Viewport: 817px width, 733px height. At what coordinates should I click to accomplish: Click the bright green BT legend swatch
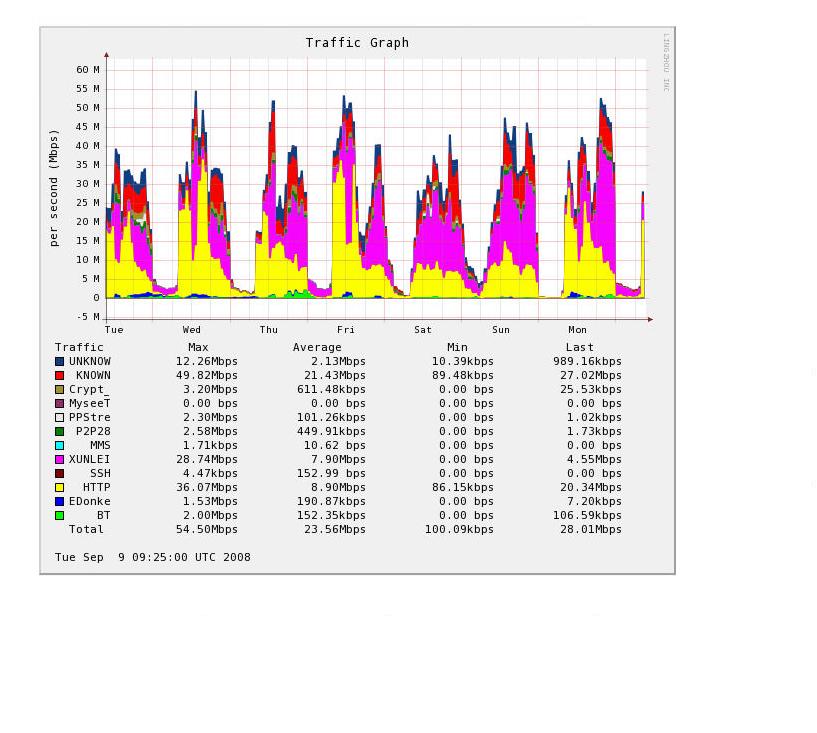click(60, 516)
